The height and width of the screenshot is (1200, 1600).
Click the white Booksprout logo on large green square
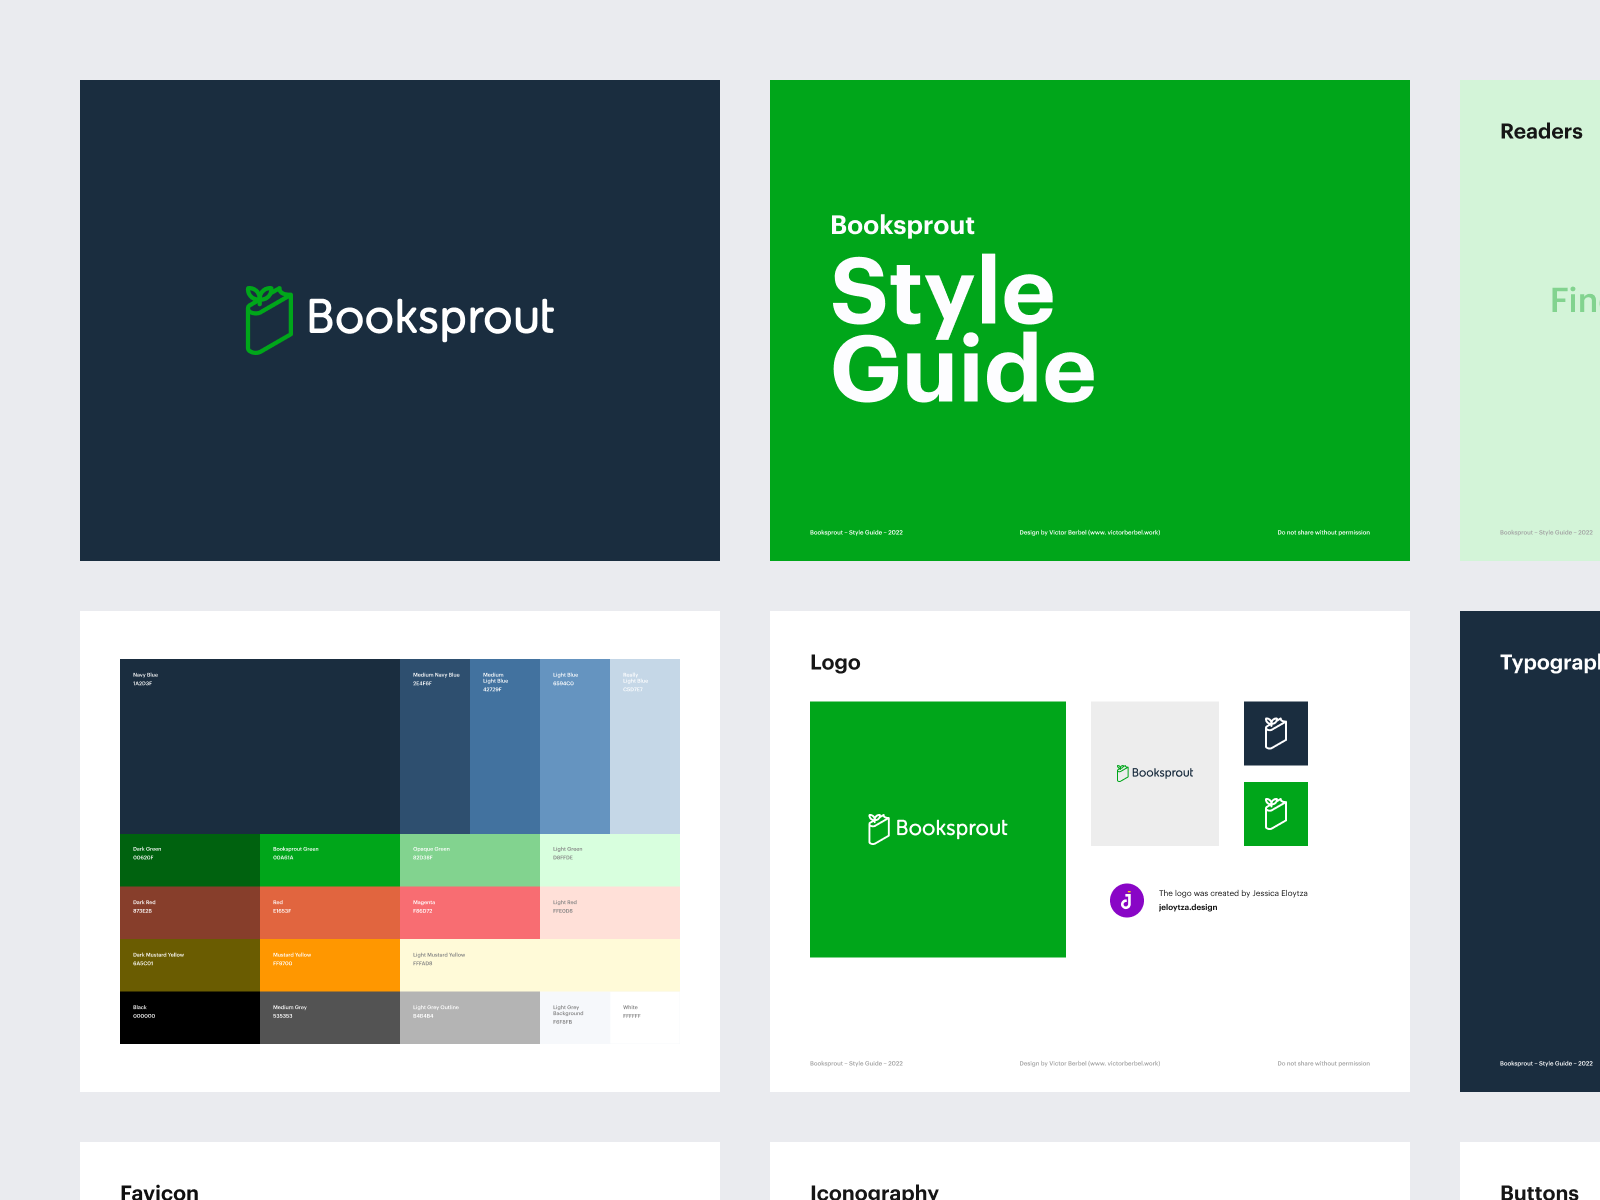click(937, 829)
